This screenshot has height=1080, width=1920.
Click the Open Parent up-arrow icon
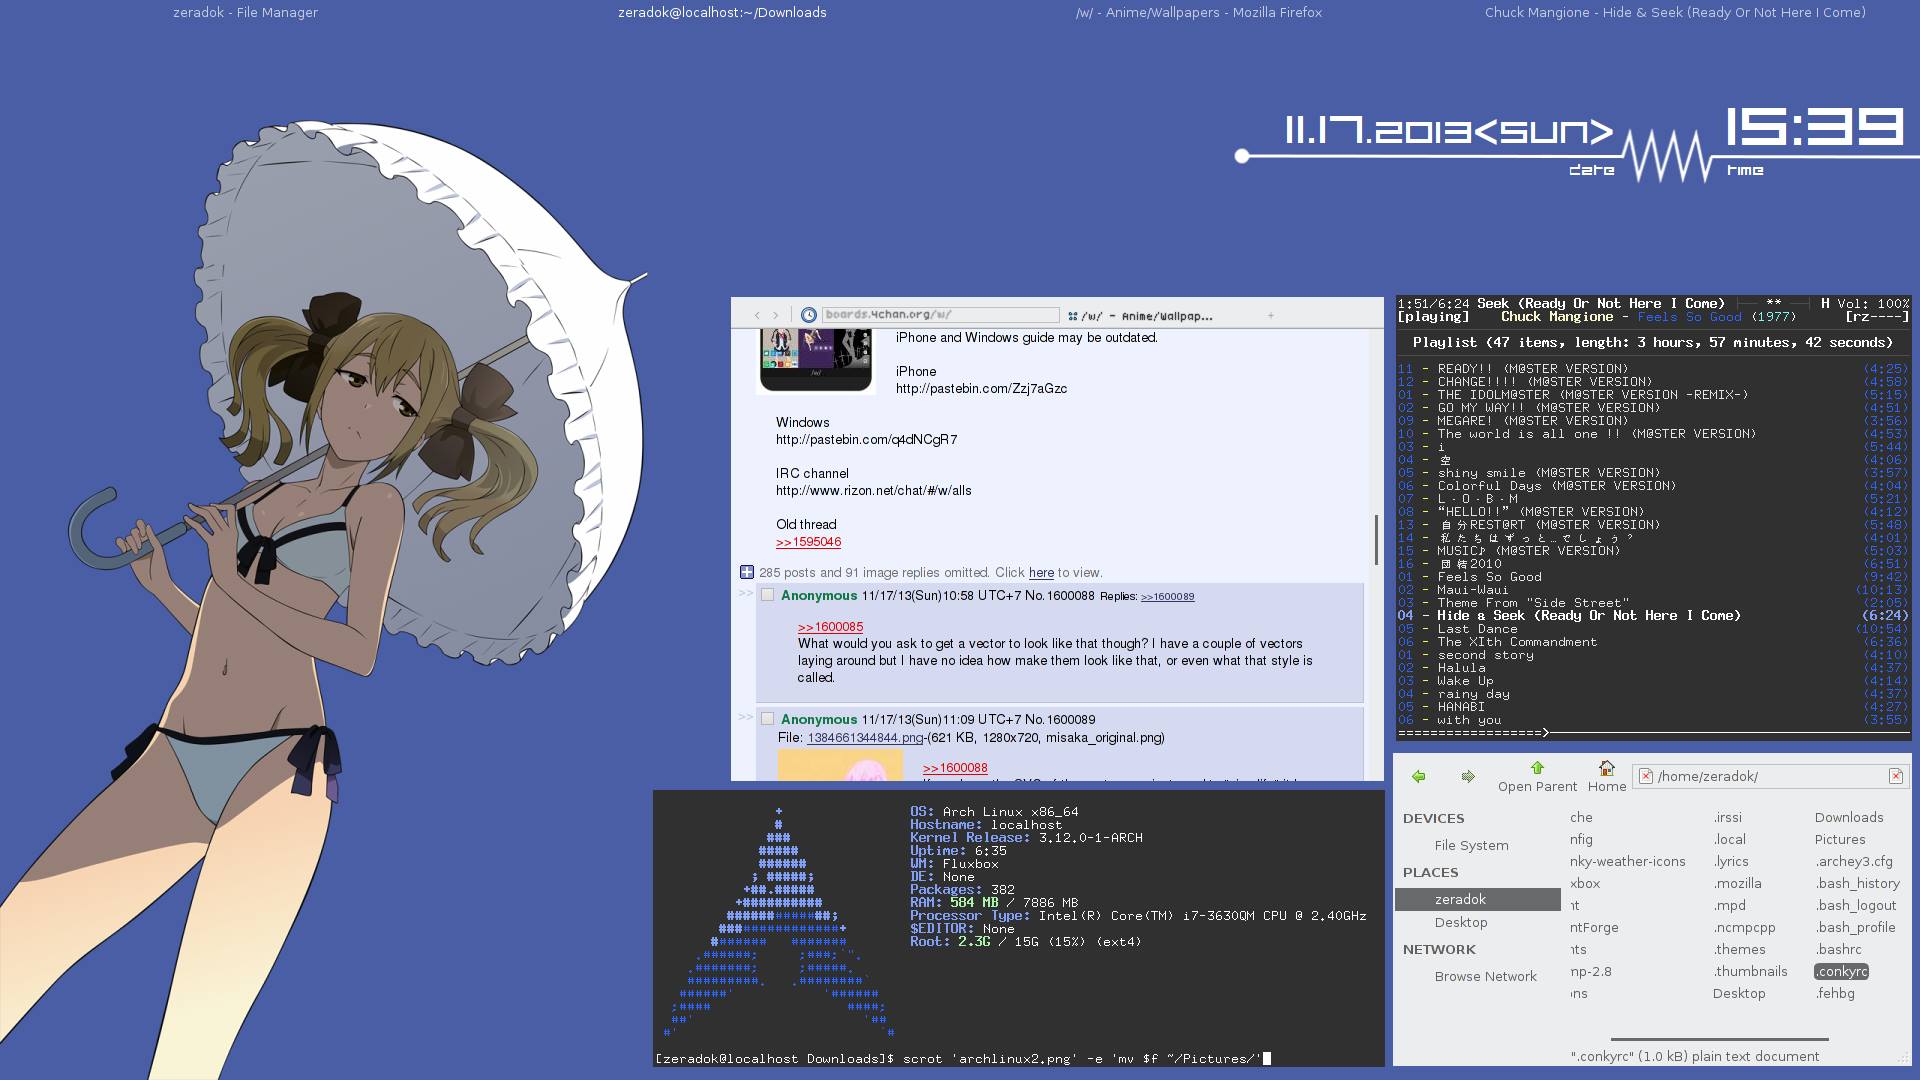tap(1537, 768)
